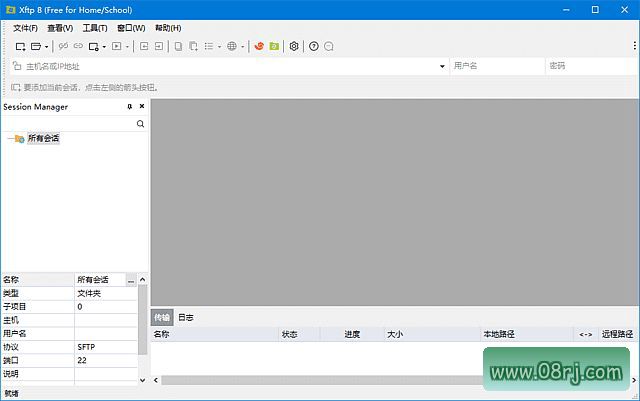Click the Session Manager search icon
The image size is (640, 401).
tap(140, 124)
